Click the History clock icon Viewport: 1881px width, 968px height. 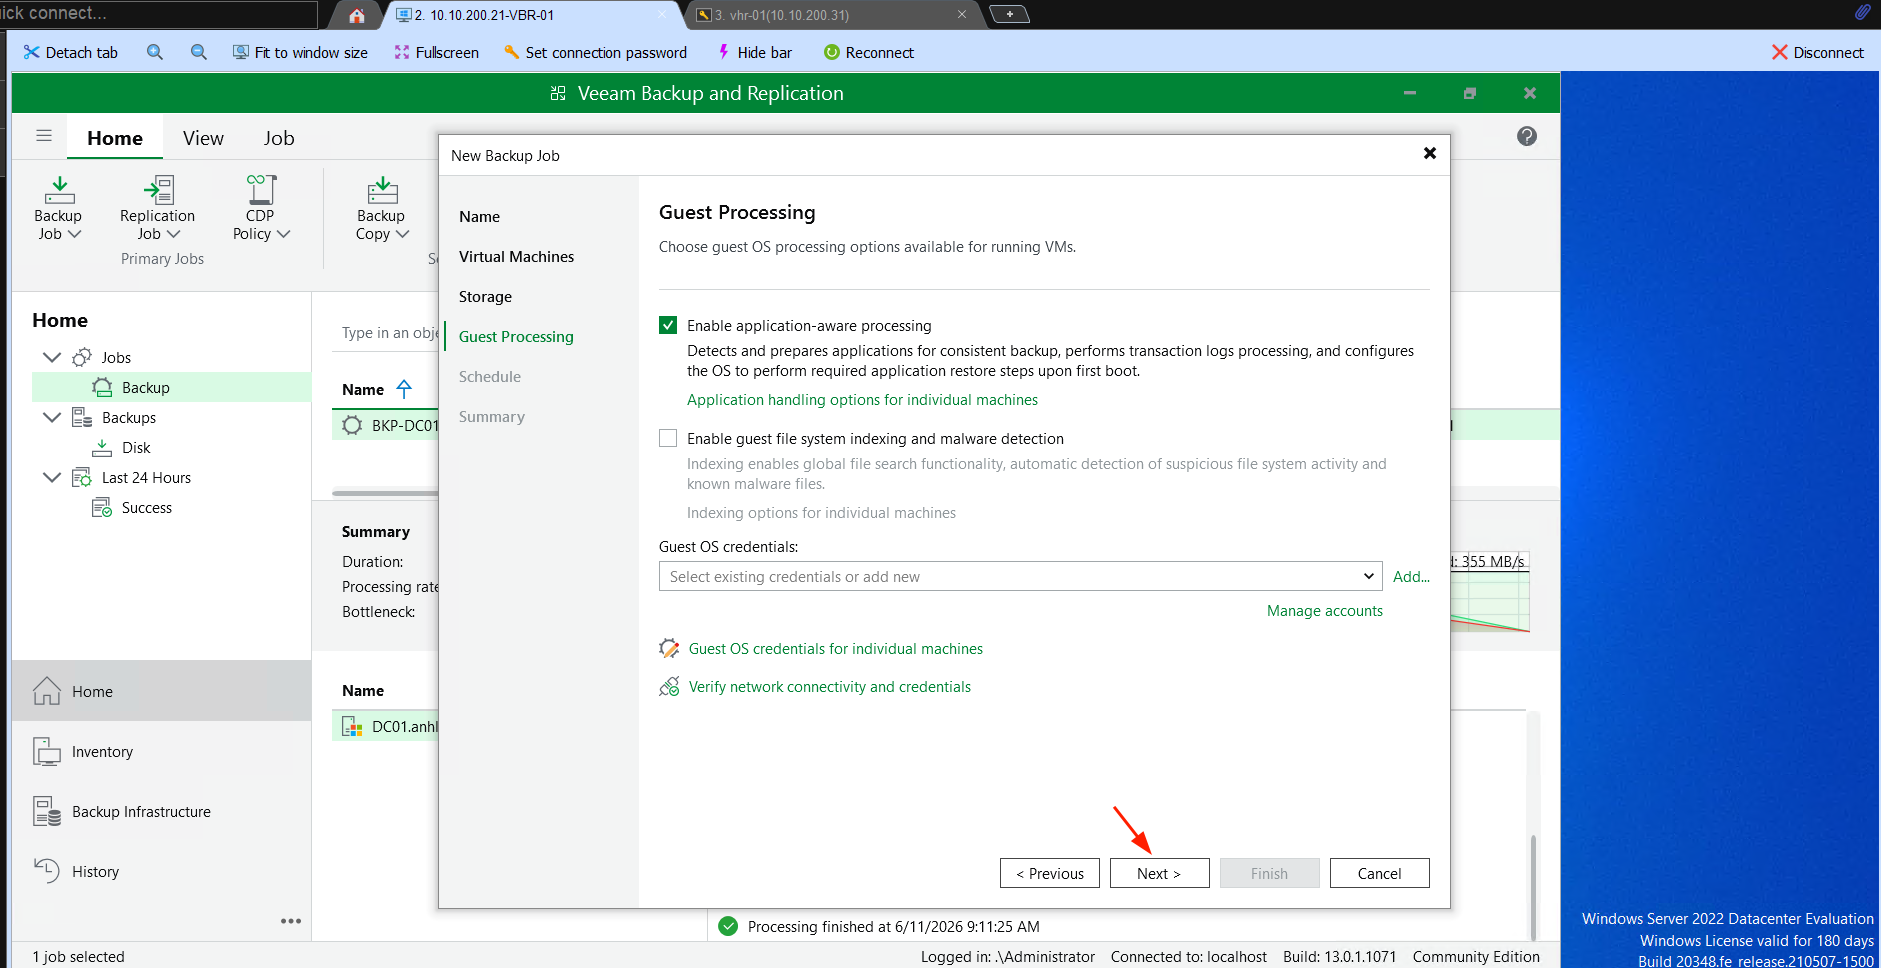coord(47,871)
